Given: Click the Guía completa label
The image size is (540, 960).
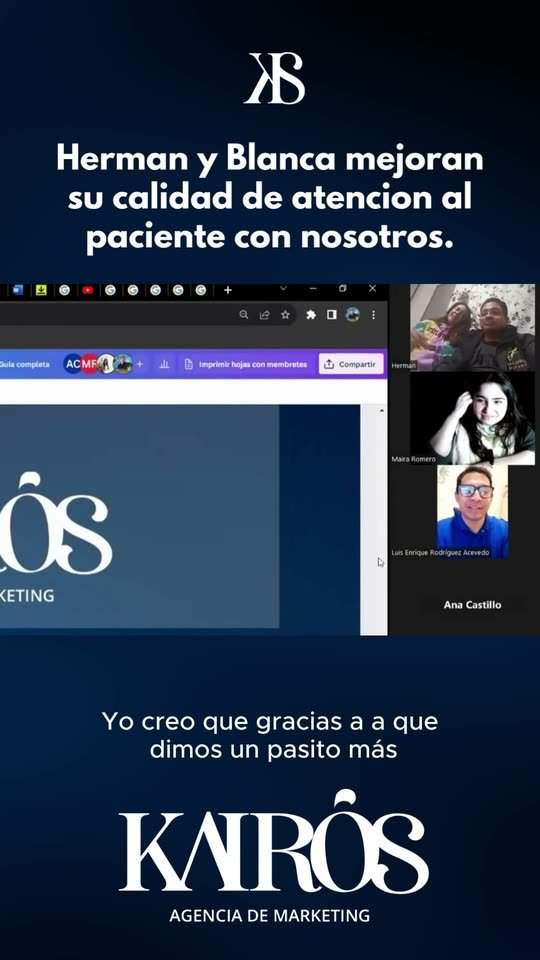Looking at the screenshot, I should pyautogui.click(x=25, y=364).
